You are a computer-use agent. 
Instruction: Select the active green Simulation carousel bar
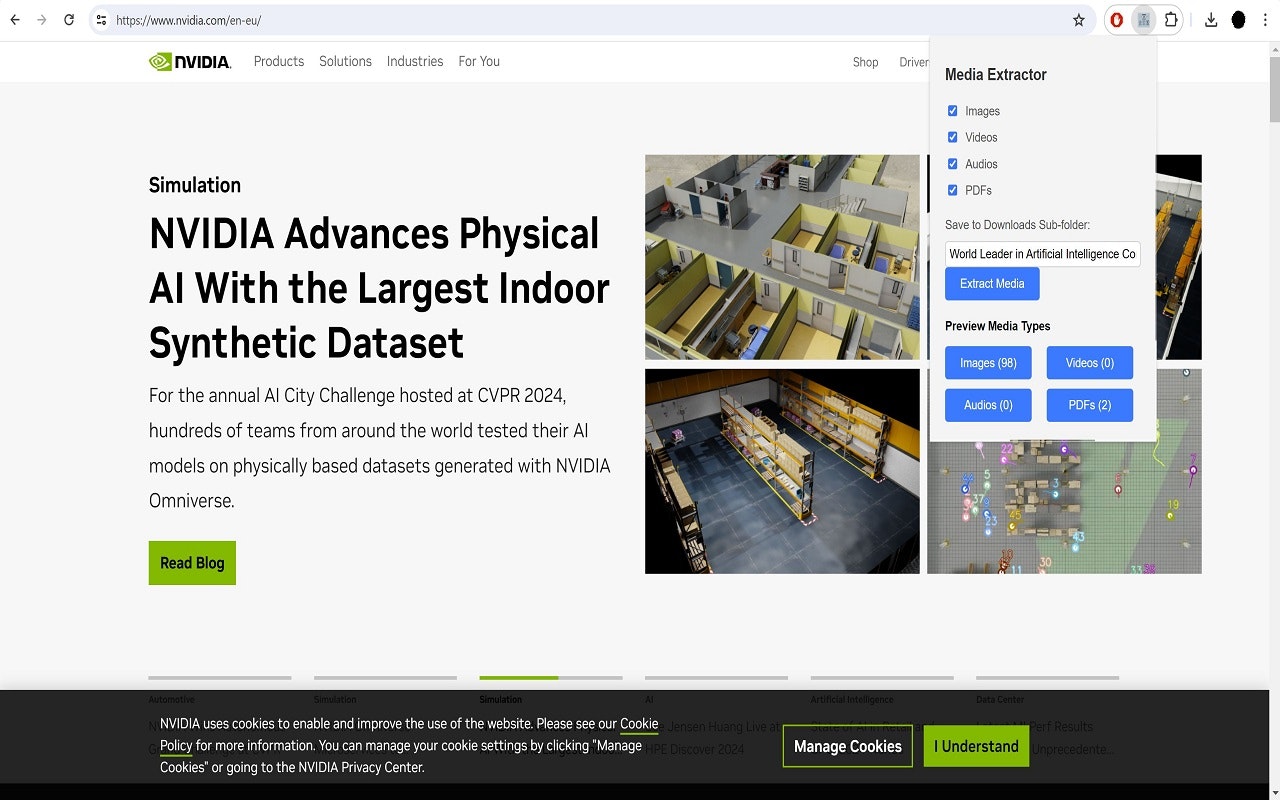(551, 678)
